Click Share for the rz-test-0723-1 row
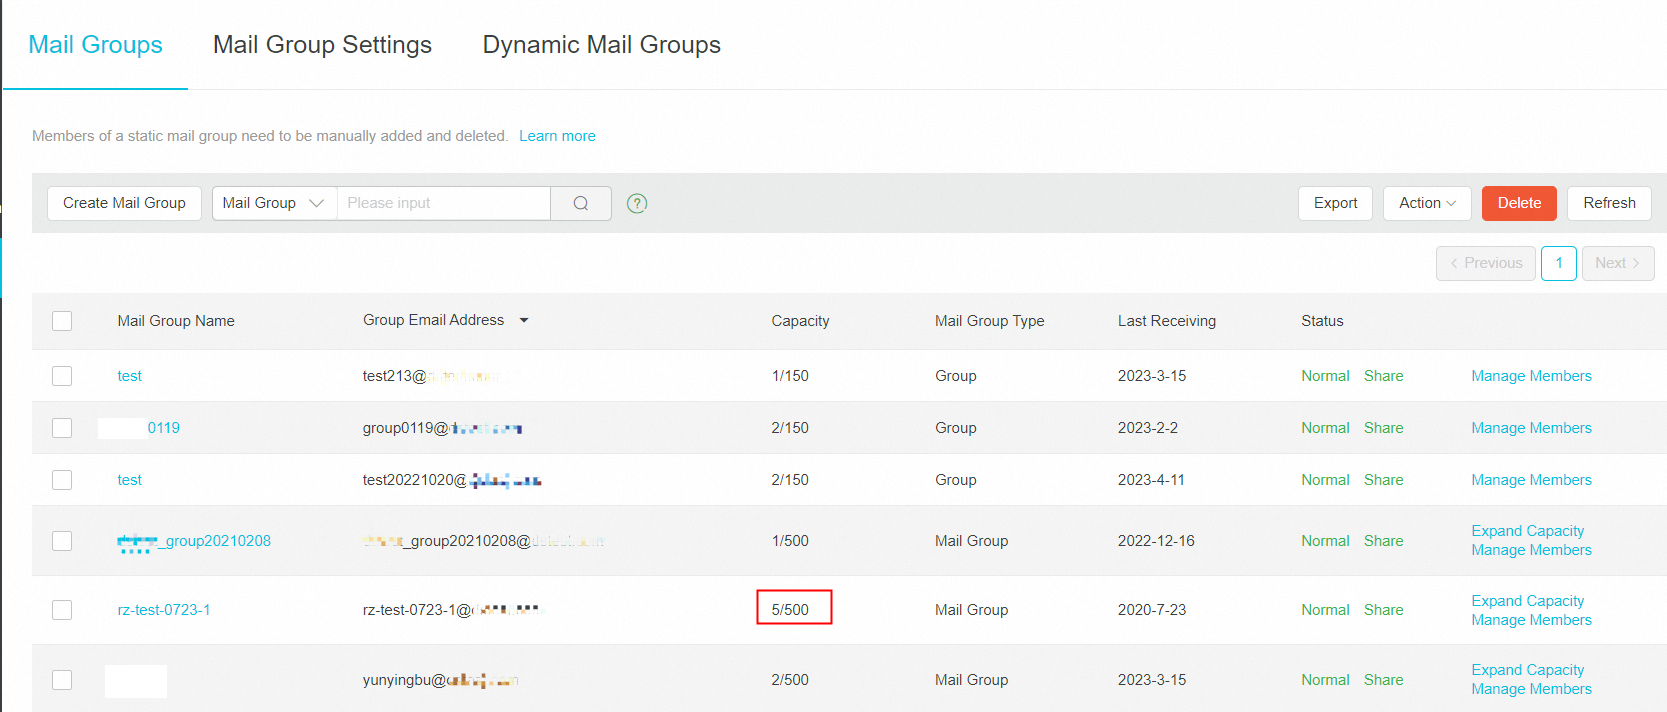1667x712 pixels. coord(1384,610)
